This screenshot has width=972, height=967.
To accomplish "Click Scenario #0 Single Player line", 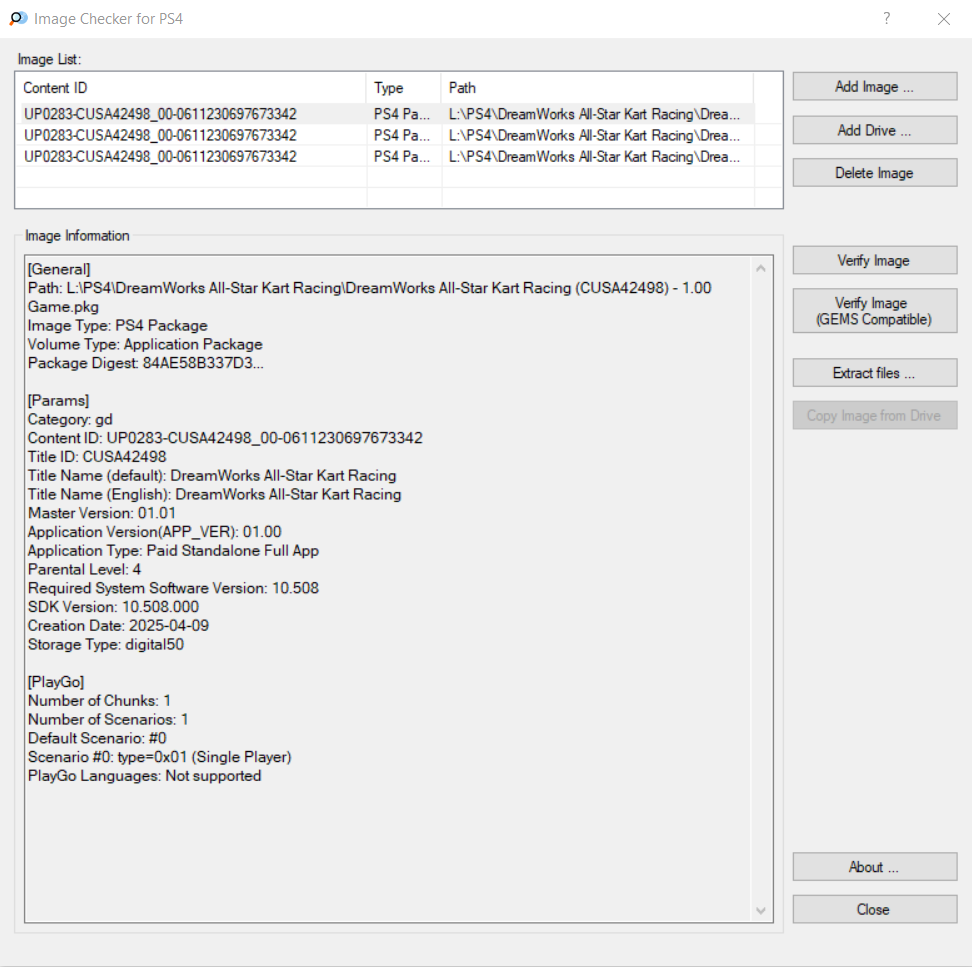I will (x=159, y=757).
